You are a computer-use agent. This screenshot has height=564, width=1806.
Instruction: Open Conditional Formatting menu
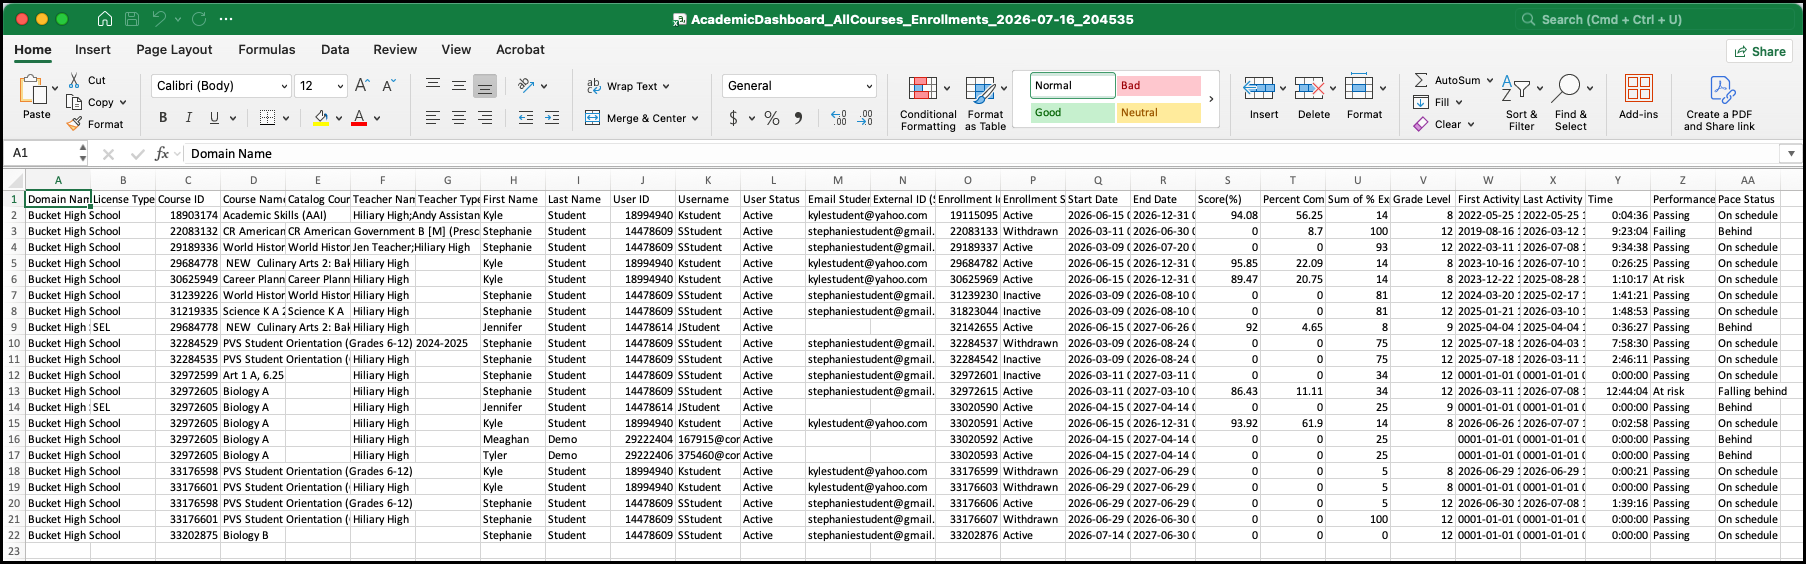pos(928,103)
